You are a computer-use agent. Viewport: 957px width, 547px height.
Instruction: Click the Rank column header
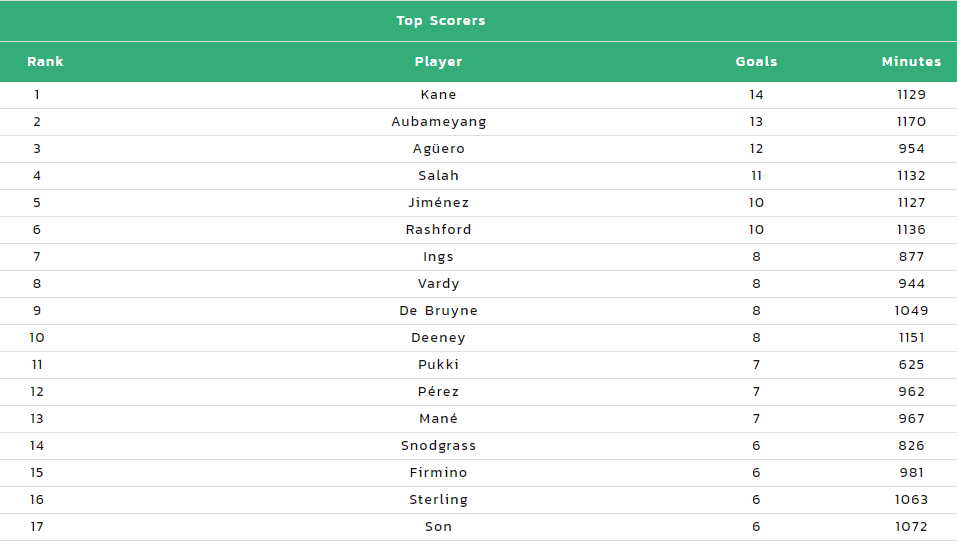coord(45,62)
